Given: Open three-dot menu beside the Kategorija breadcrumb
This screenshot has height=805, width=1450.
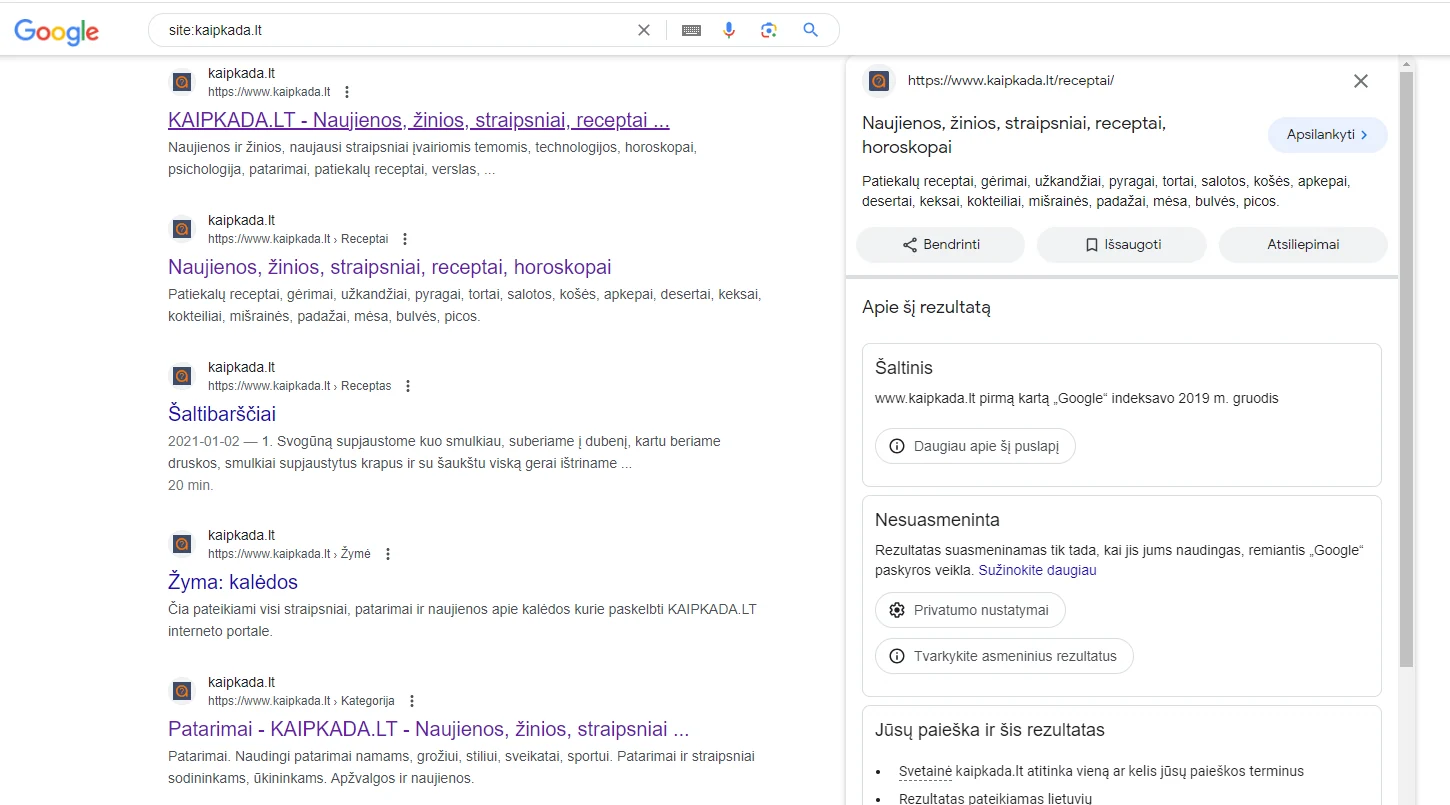Looking at the screenshot, I should click(412, 701).
